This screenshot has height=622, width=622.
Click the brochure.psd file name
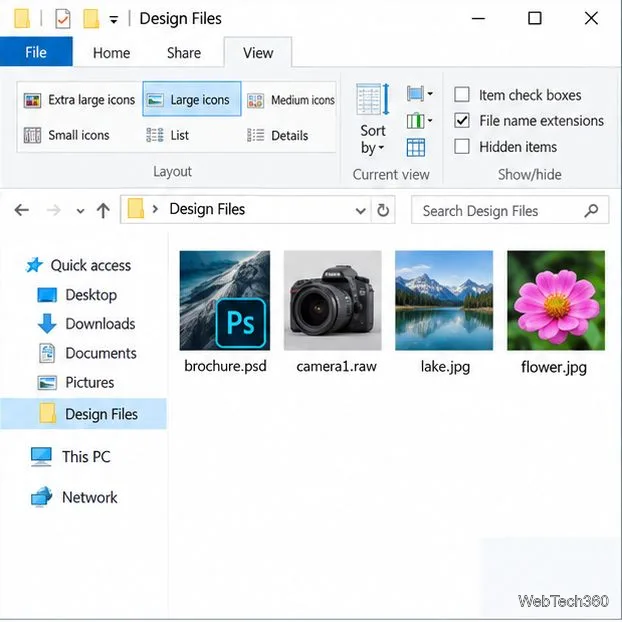225,366
